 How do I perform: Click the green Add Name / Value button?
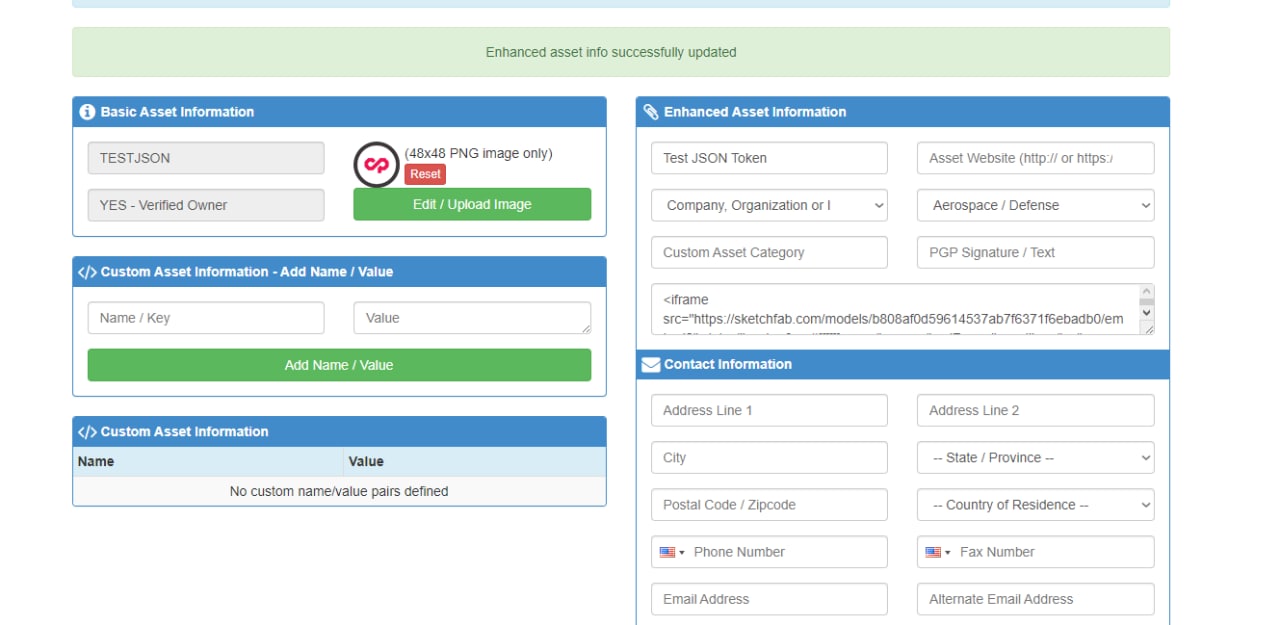(339, 365)
